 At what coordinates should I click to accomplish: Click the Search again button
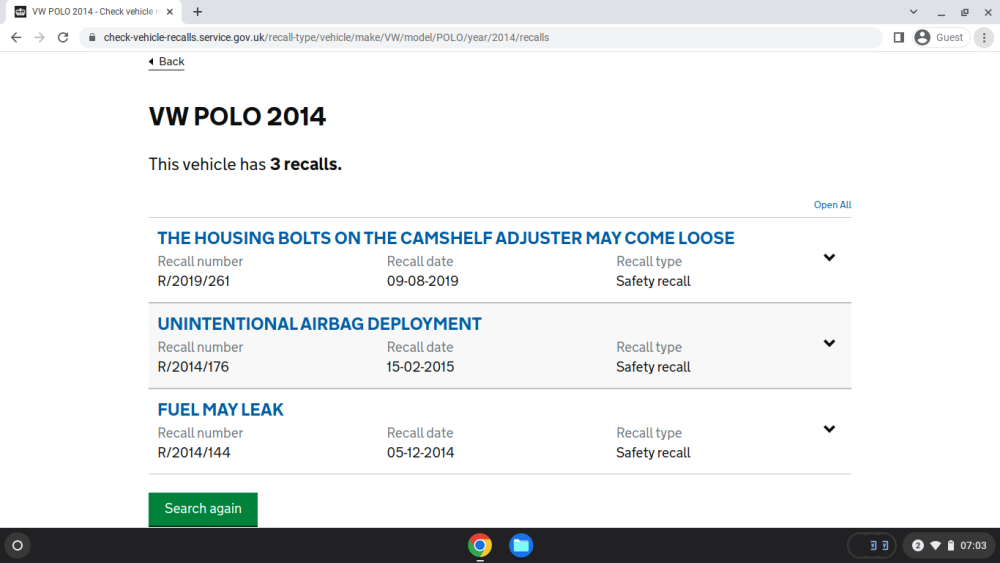tap(203, 509)
